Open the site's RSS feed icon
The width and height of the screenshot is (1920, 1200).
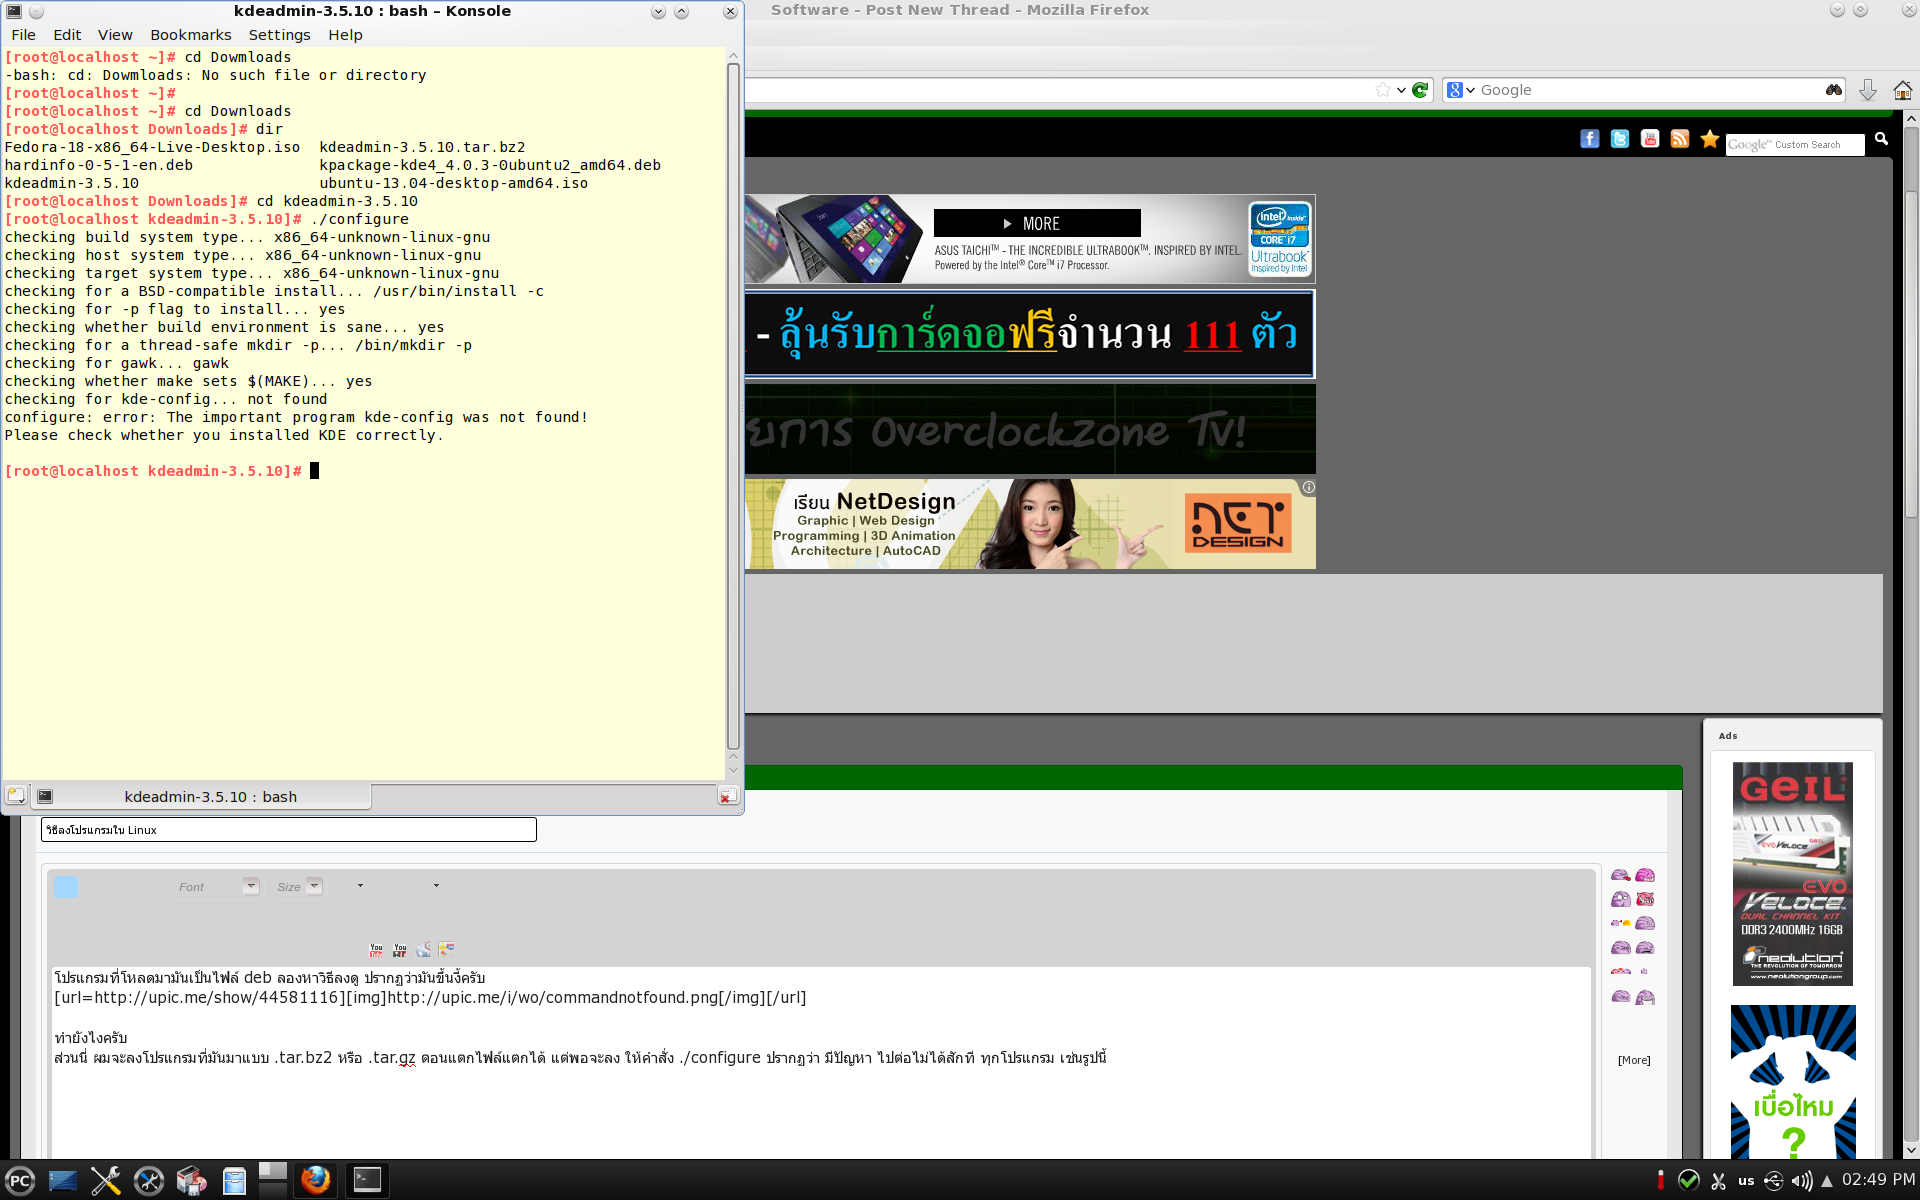coord(1680,139)
